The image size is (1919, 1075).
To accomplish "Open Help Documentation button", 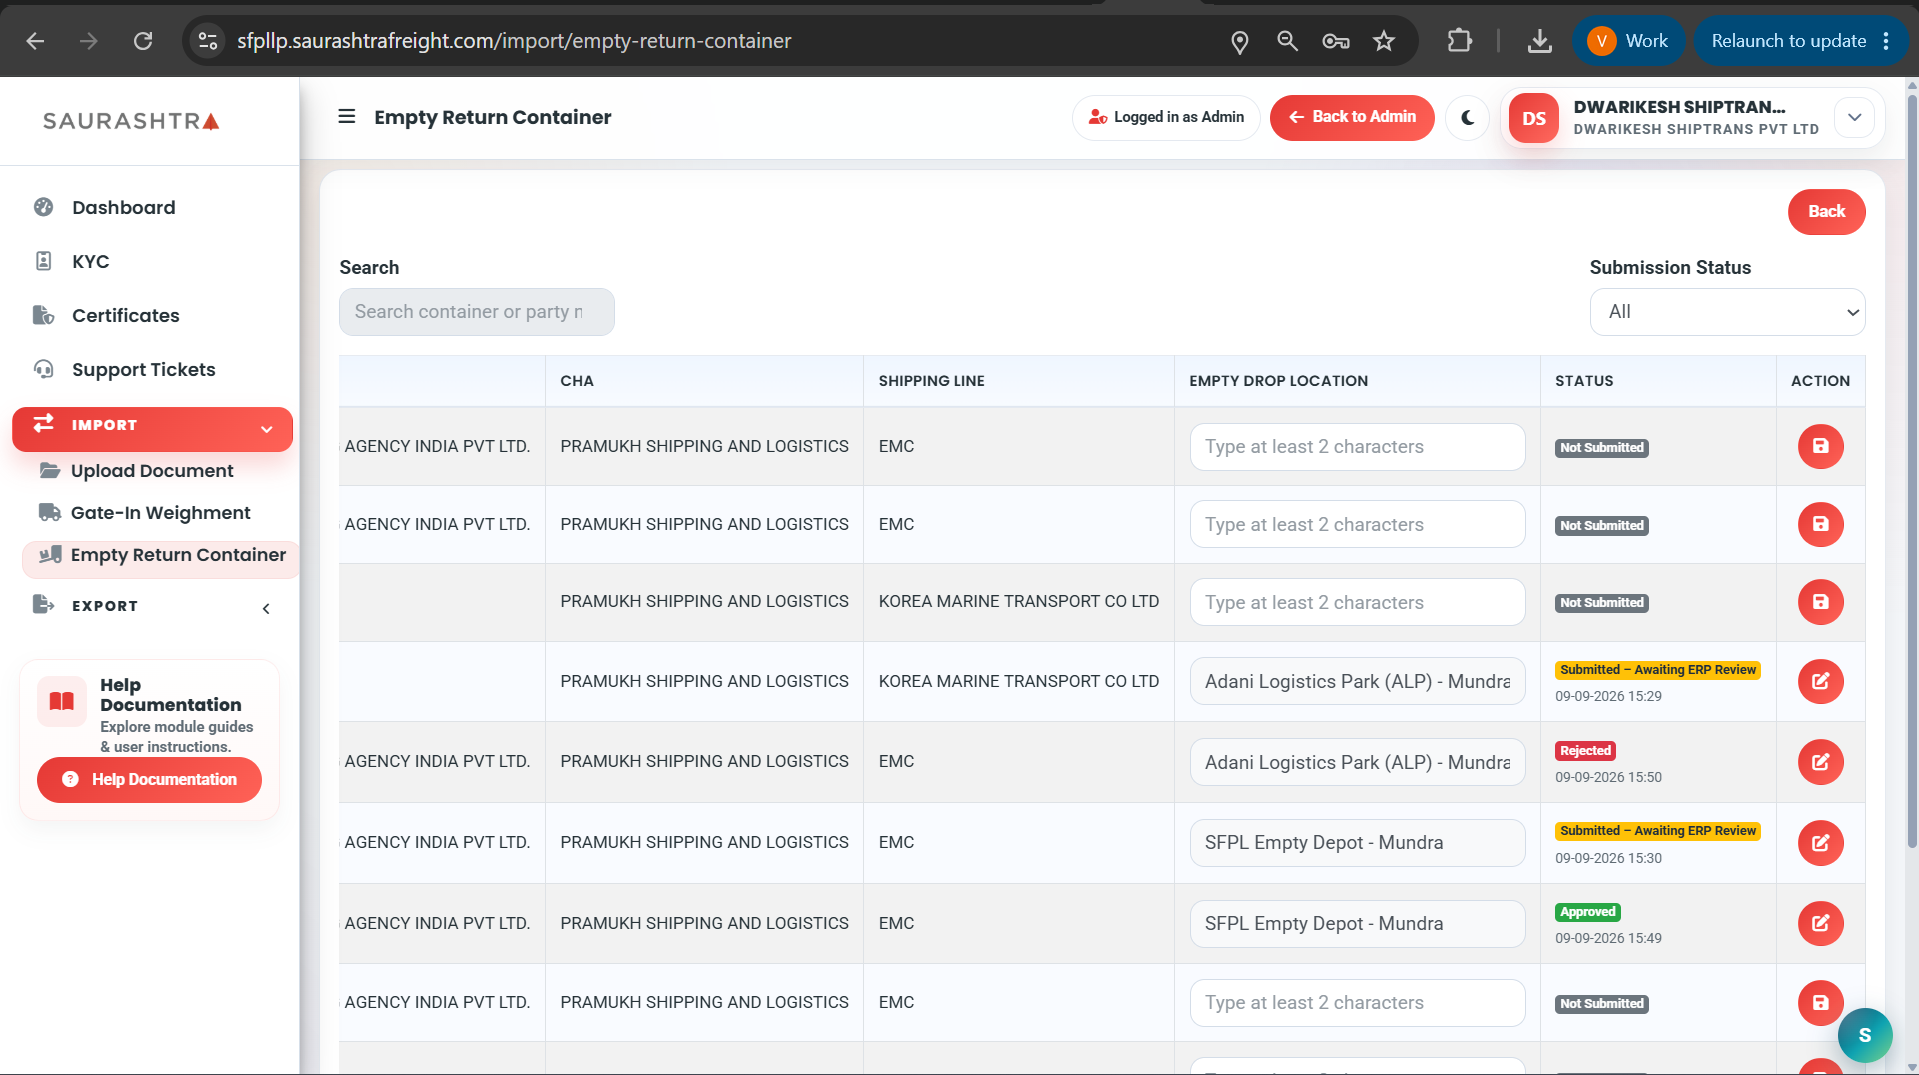I will (149, 780).
